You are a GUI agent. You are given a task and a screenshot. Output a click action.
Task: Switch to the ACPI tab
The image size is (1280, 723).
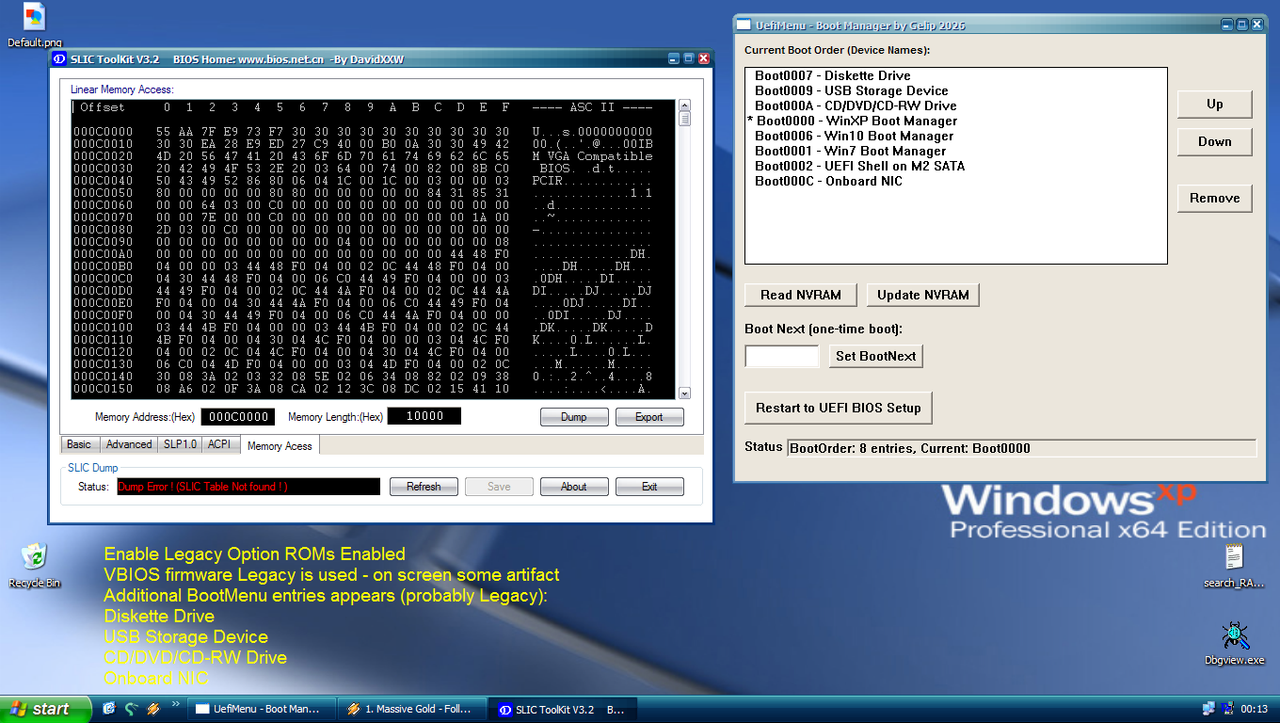coord(219,445)
